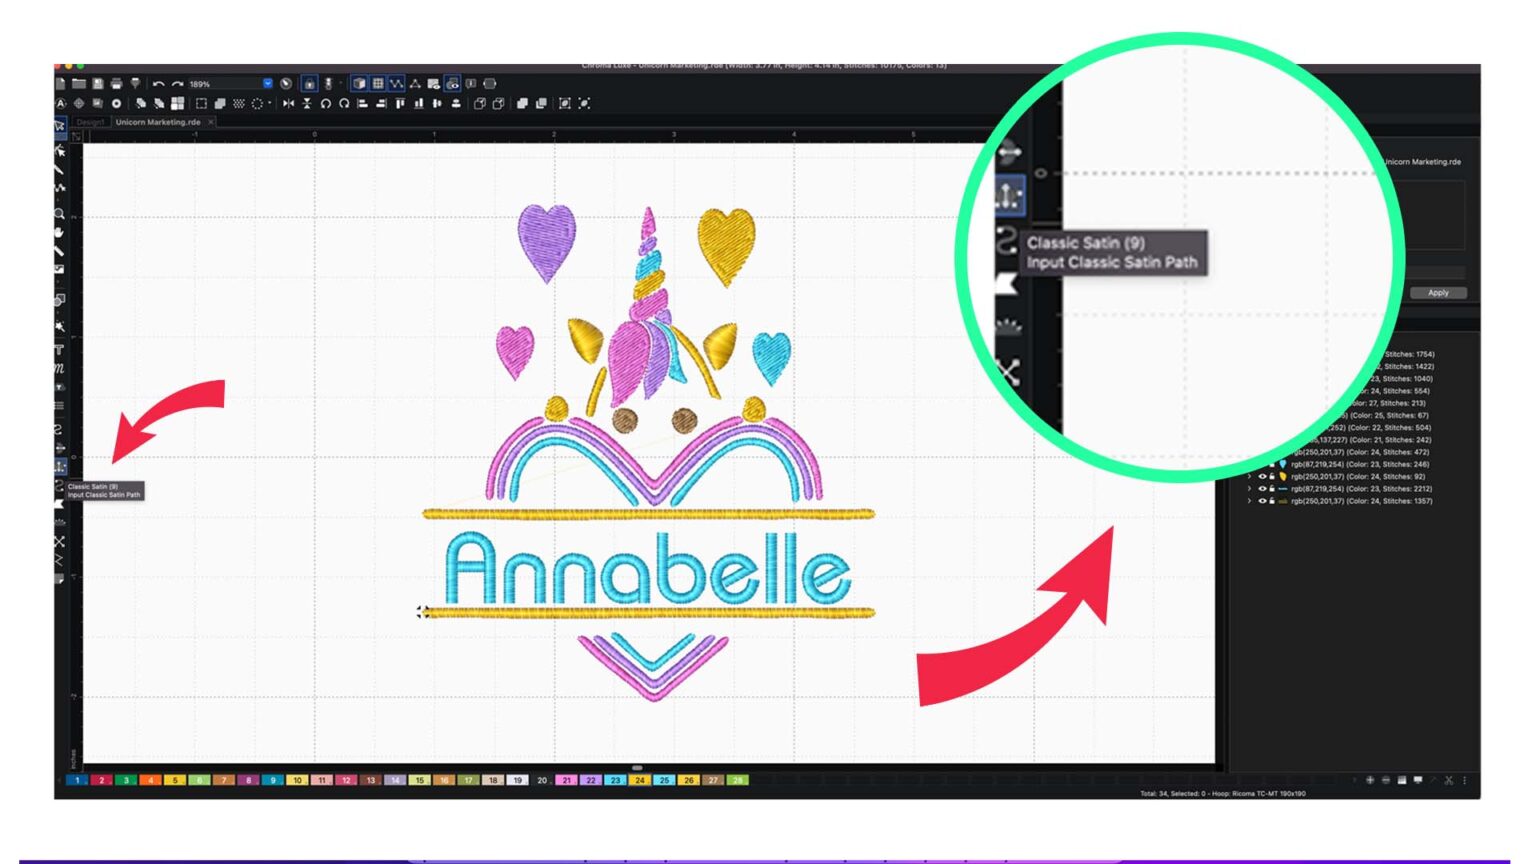Select the Classic Satin Path tool
Screen dimensions: 1536x864
tap(59, 466)
